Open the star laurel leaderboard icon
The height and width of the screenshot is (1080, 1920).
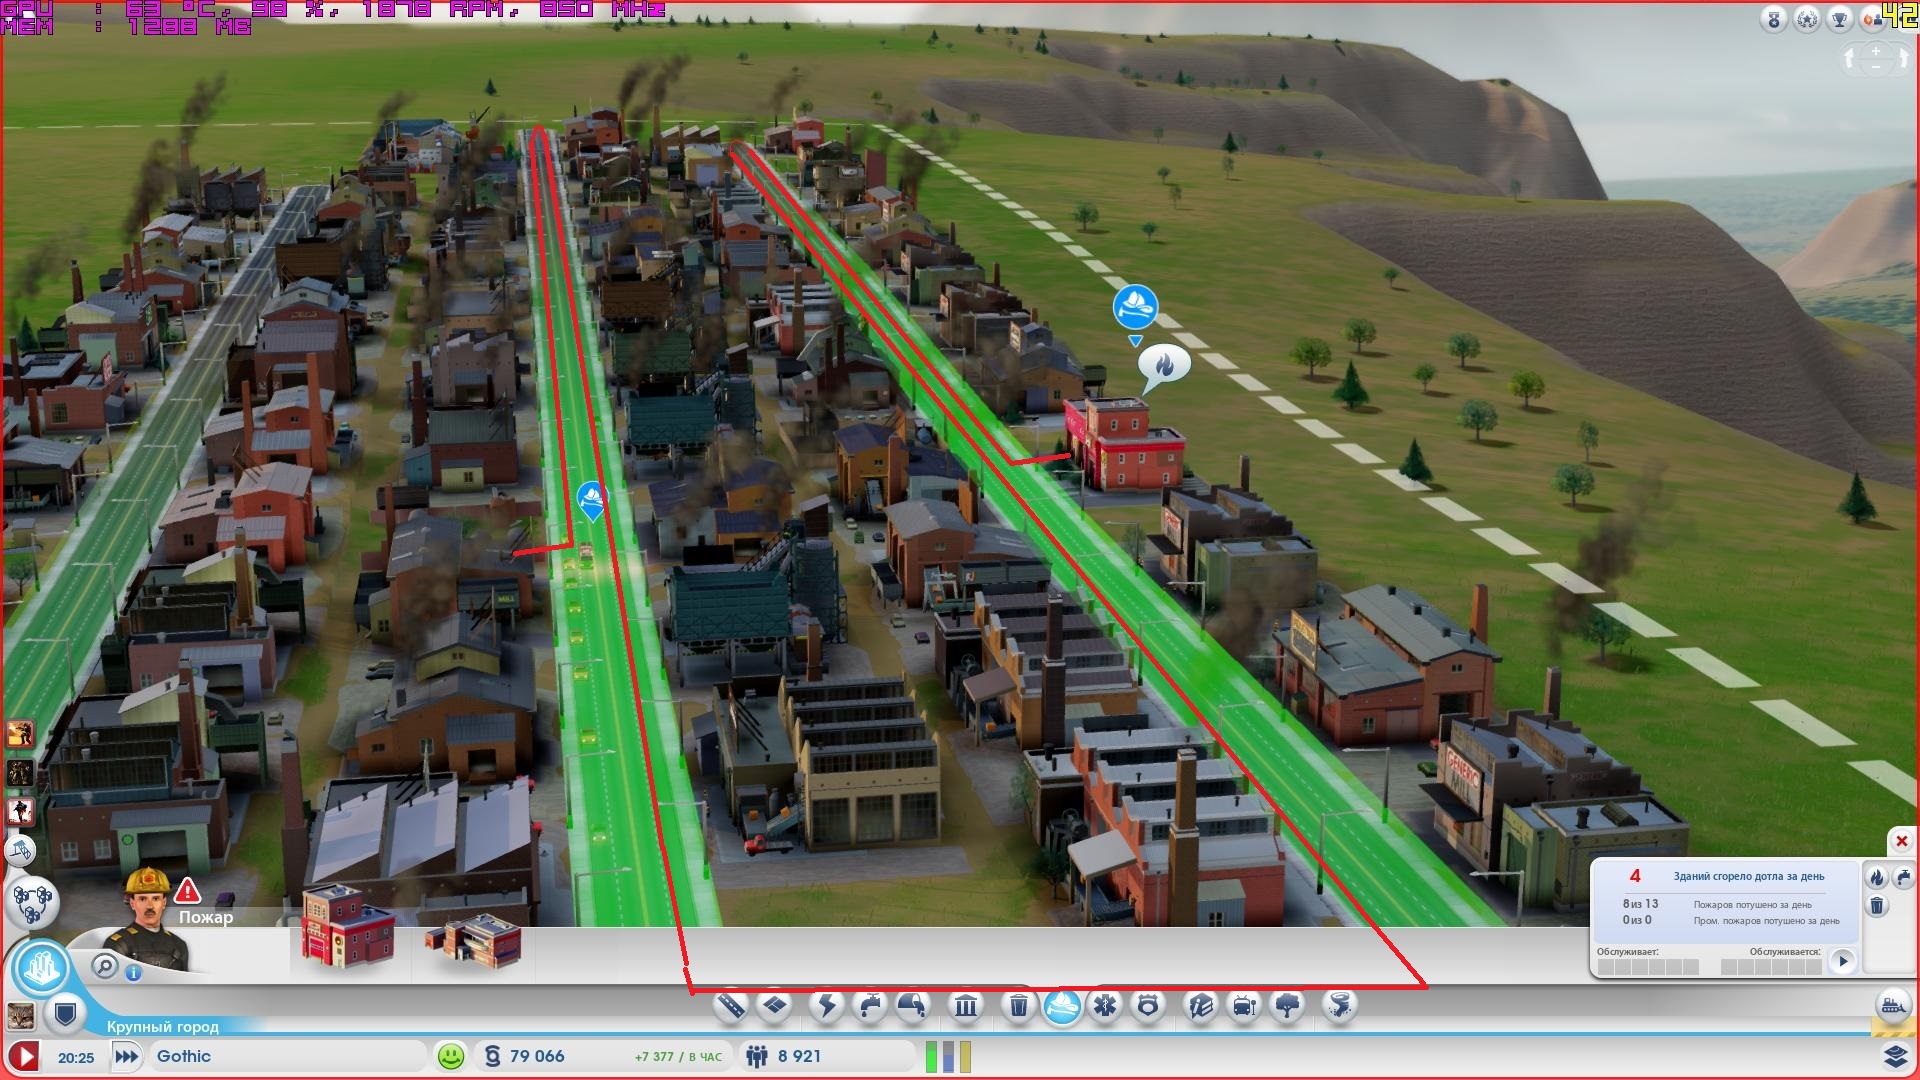(x=1807, y=20)
